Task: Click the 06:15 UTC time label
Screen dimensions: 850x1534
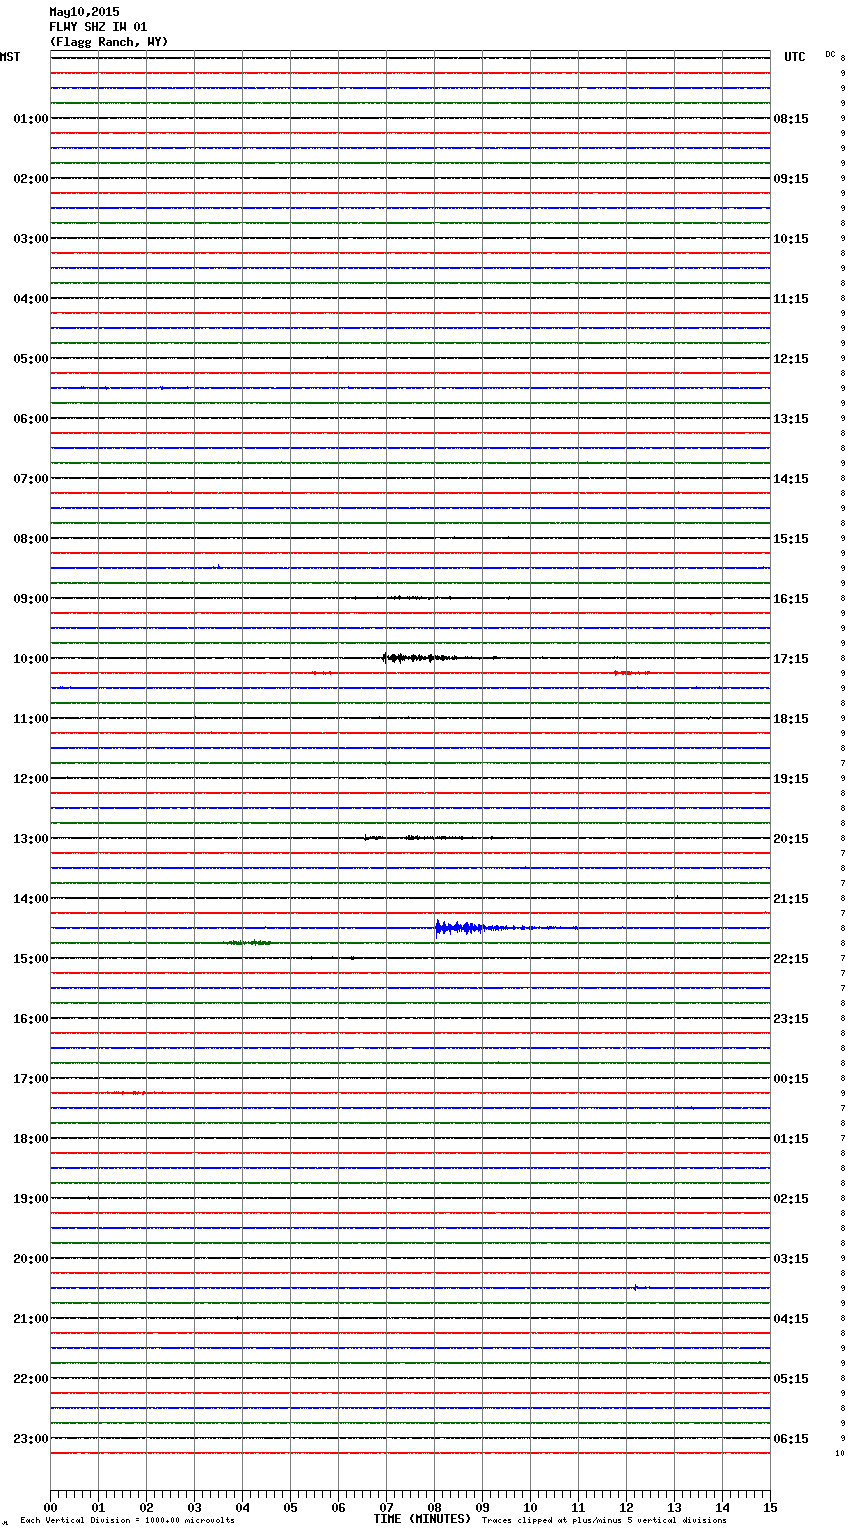Action: 791,1439
